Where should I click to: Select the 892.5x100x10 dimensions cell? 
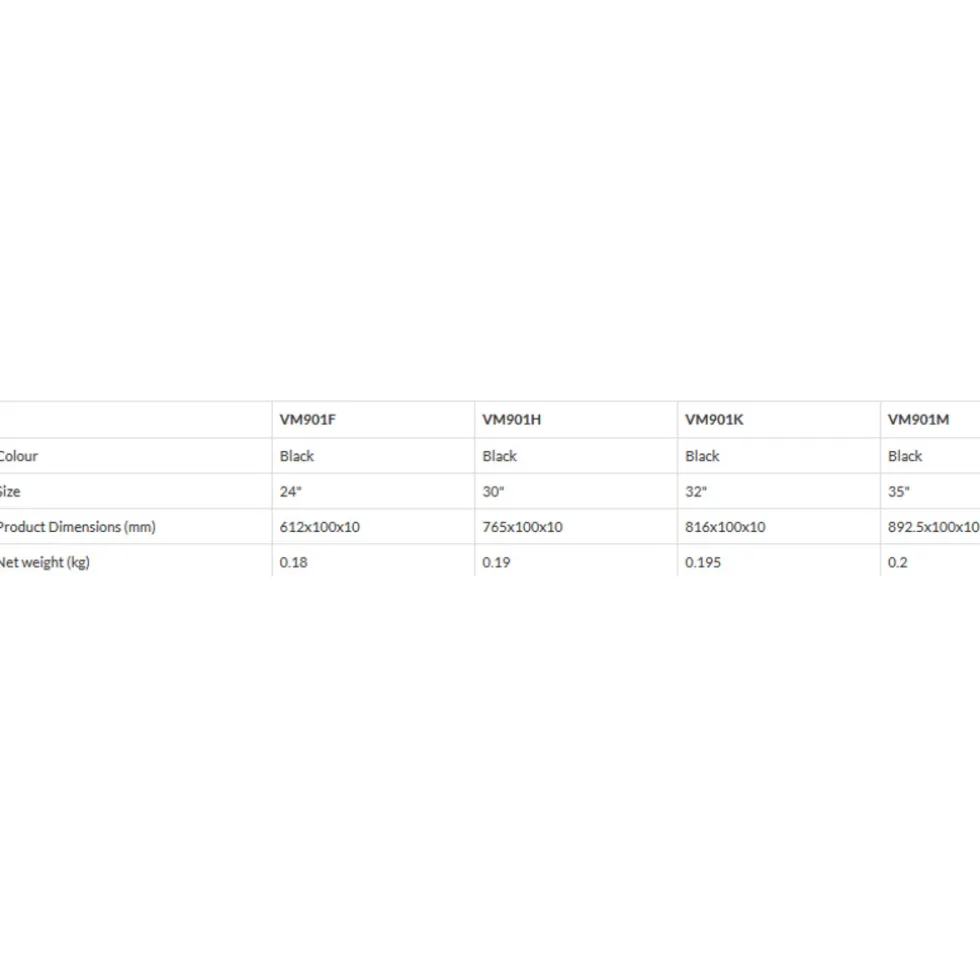[933, 527]
